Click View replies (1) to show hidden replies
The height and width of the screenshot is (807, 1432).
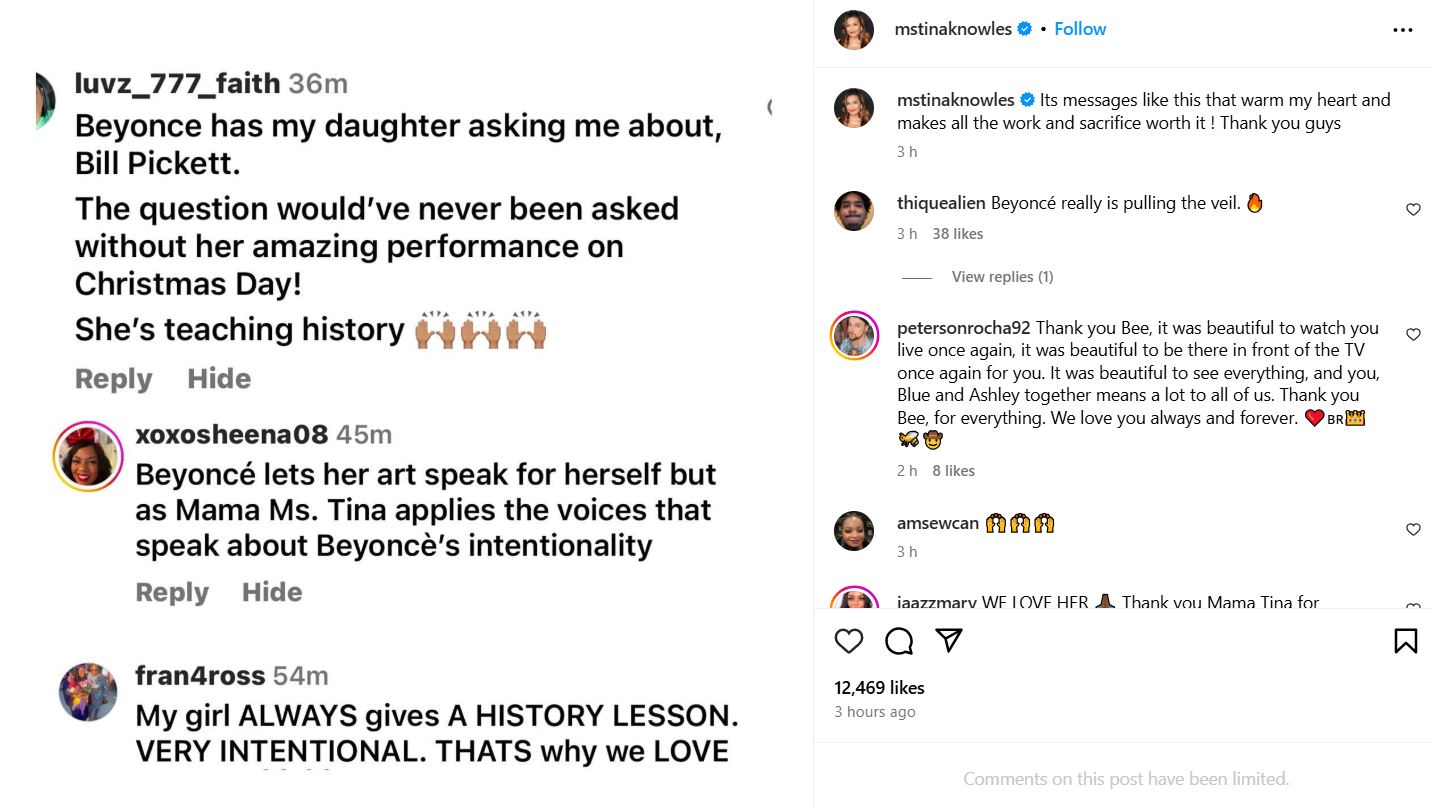tap(1001, 276)
